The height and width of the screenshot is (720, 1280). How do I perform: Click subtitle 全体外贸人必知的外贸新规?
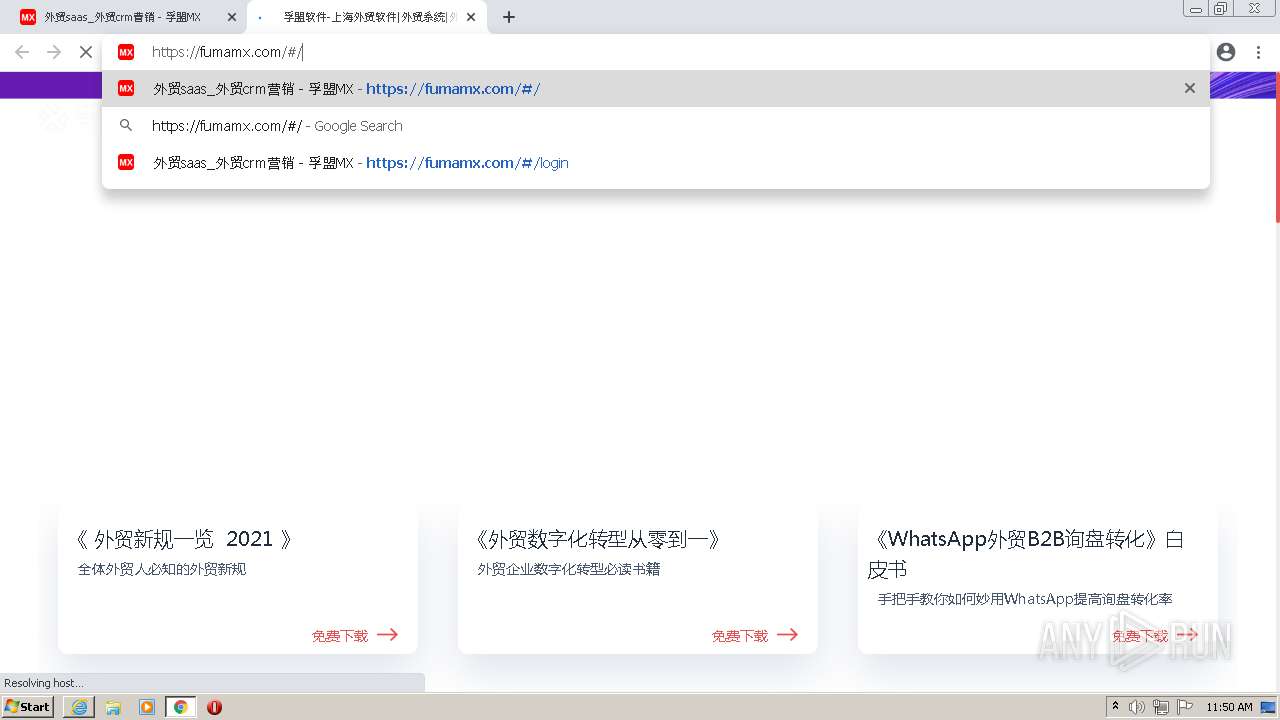[162, 569]
